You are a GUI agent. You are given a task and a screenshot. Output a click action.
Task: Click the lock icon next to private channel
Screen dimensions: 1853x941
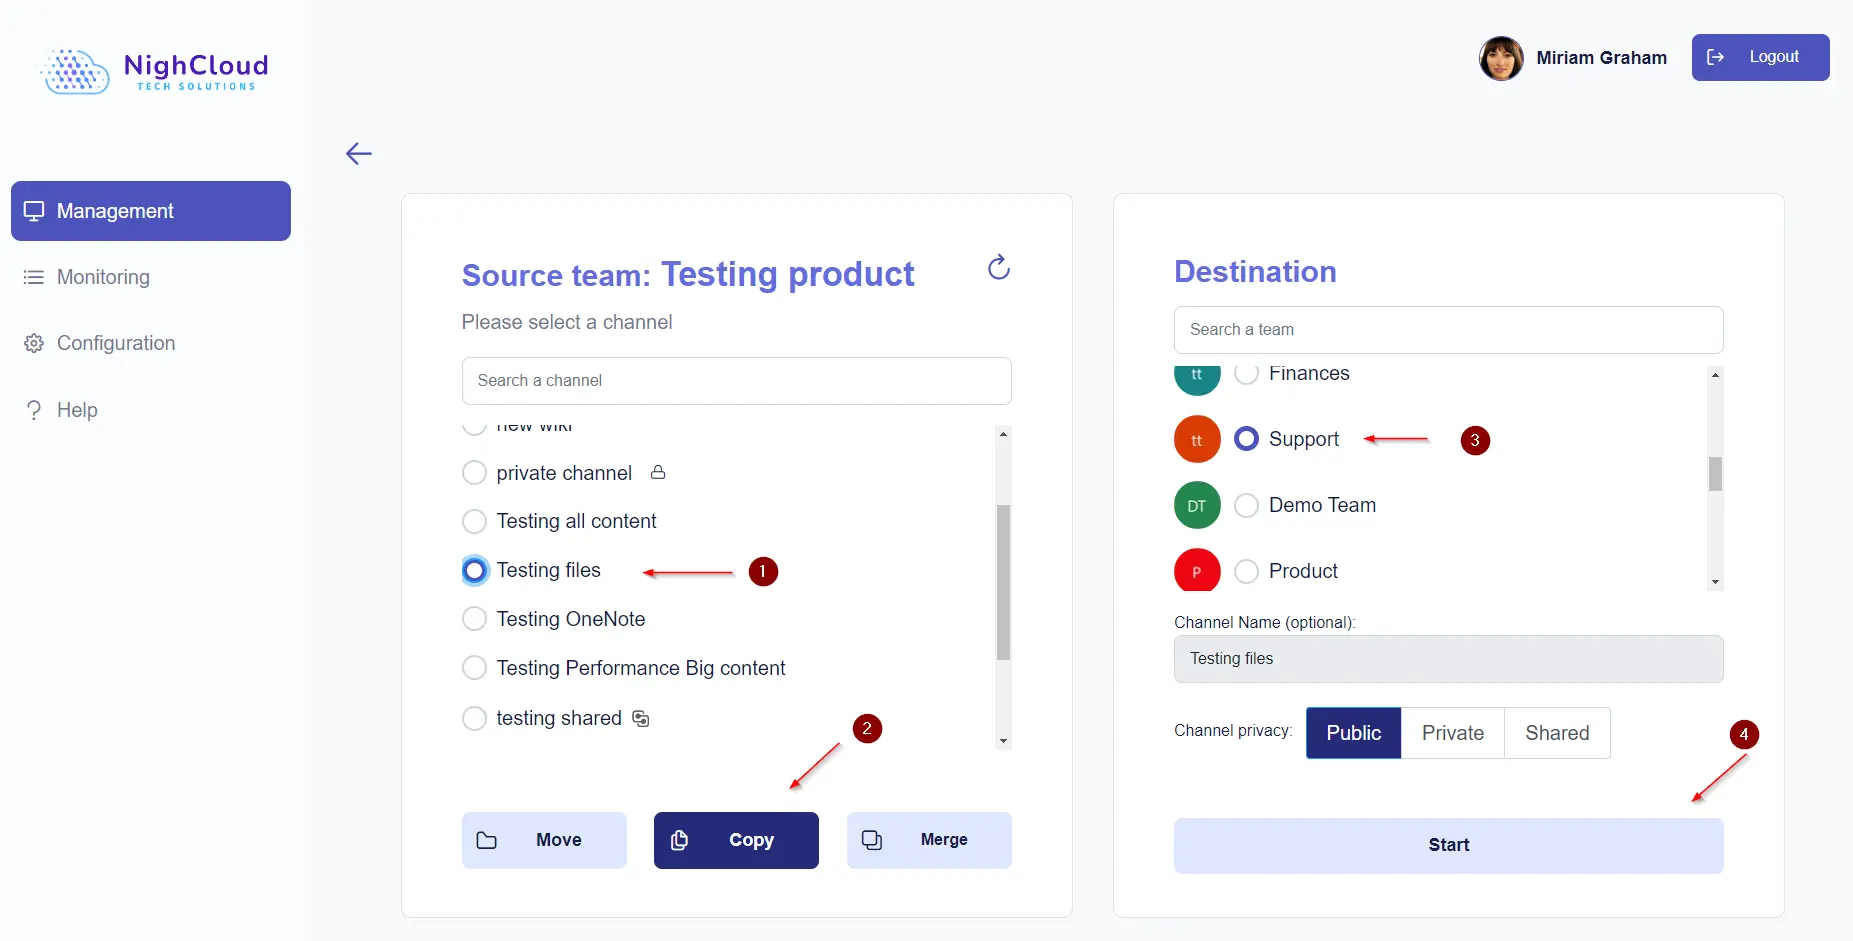coord(658,472)
